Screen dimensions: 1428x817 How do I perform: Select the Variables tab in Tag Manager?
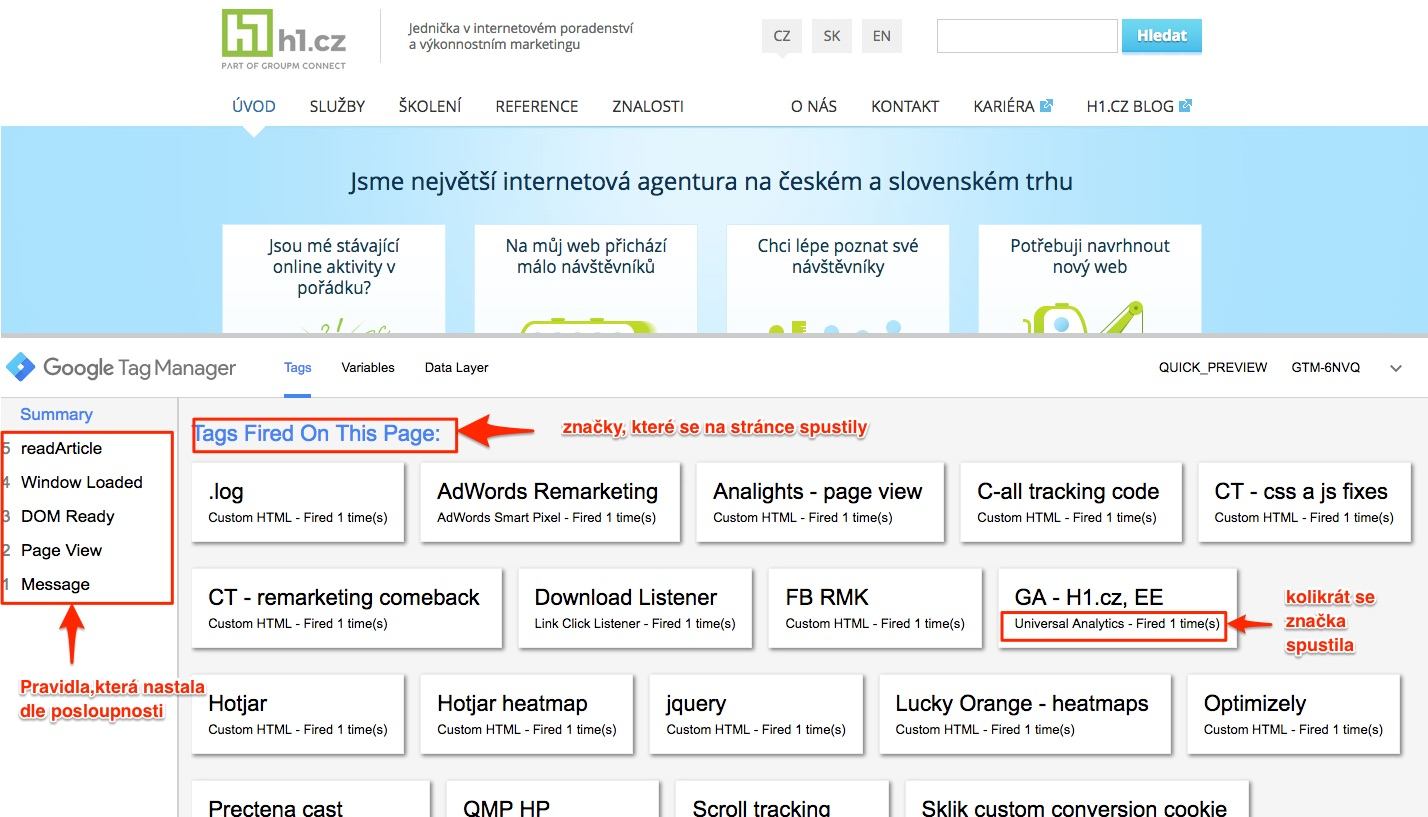point(368,368)
